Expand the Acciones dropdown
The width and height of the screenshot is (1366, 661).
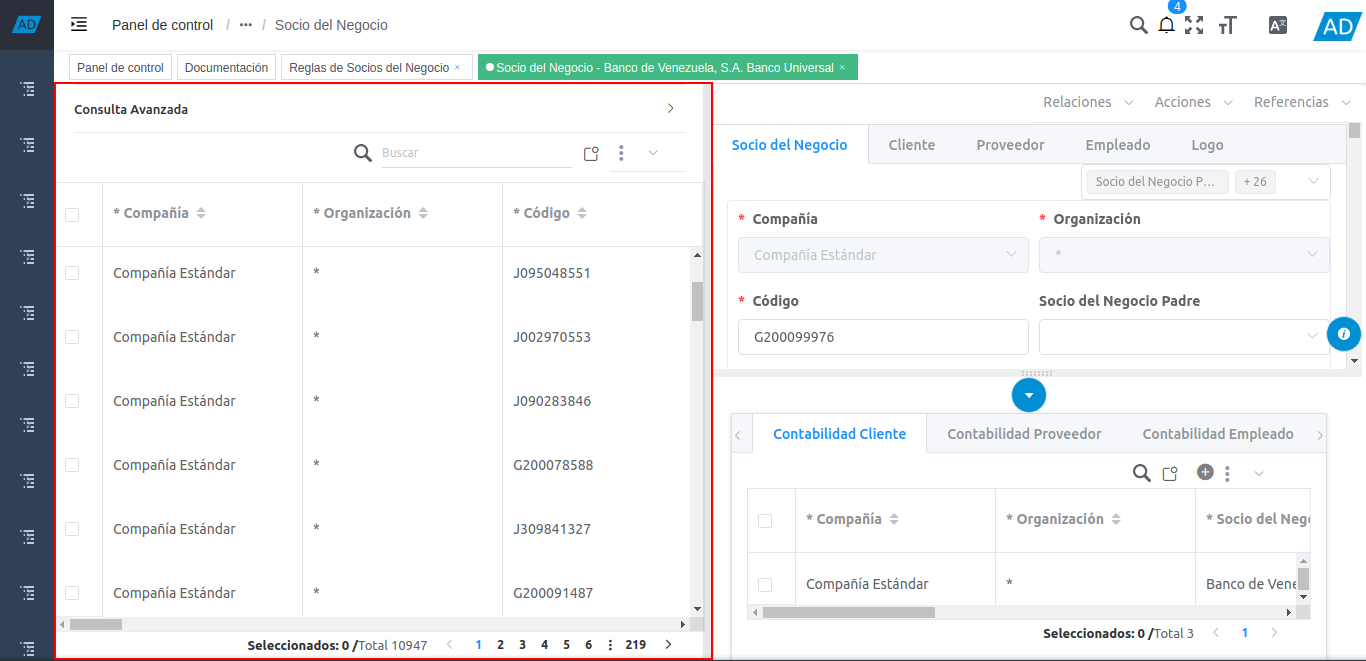pos(1194,102)
